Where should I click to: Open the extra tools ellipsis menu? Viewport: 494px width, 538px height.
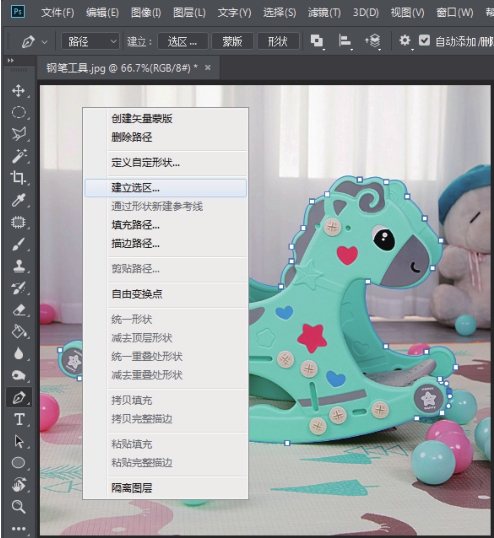19,529
